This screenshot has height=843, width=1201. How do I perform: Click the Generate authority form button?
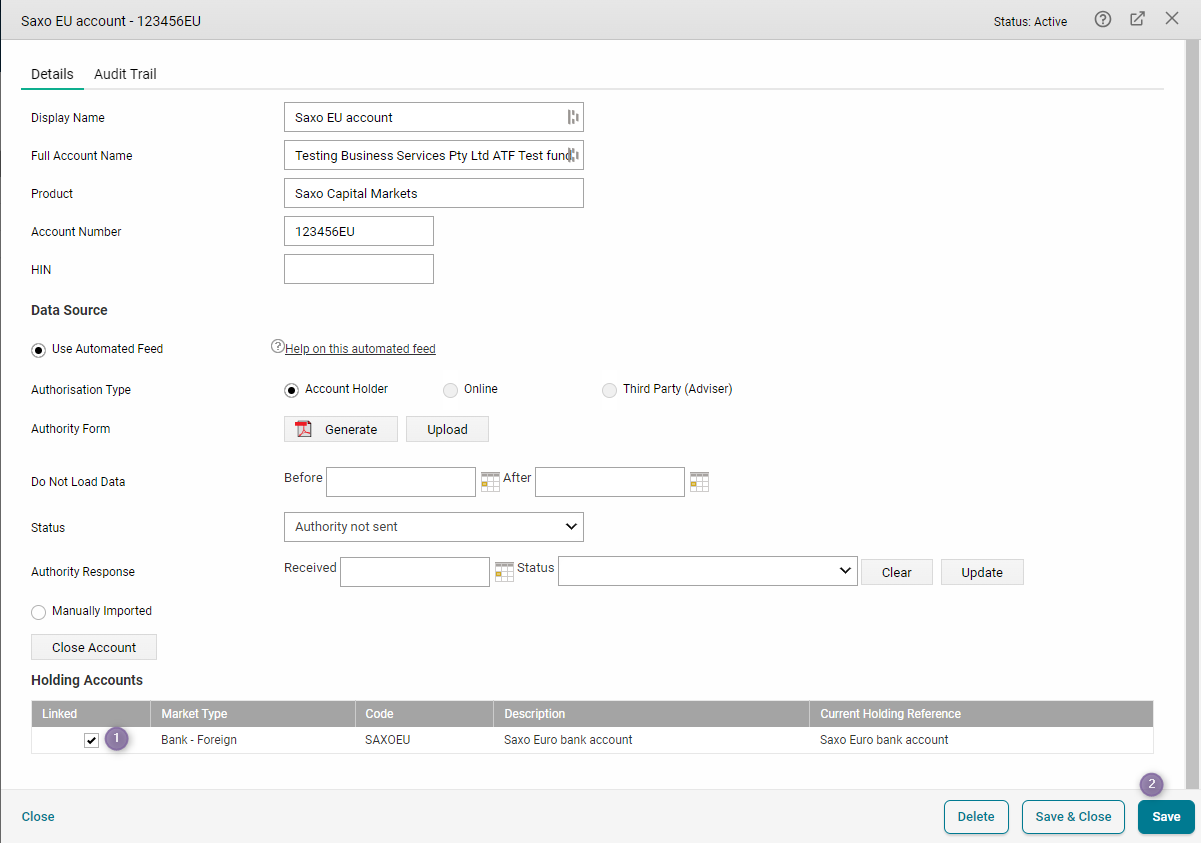[x=341, y=429]
